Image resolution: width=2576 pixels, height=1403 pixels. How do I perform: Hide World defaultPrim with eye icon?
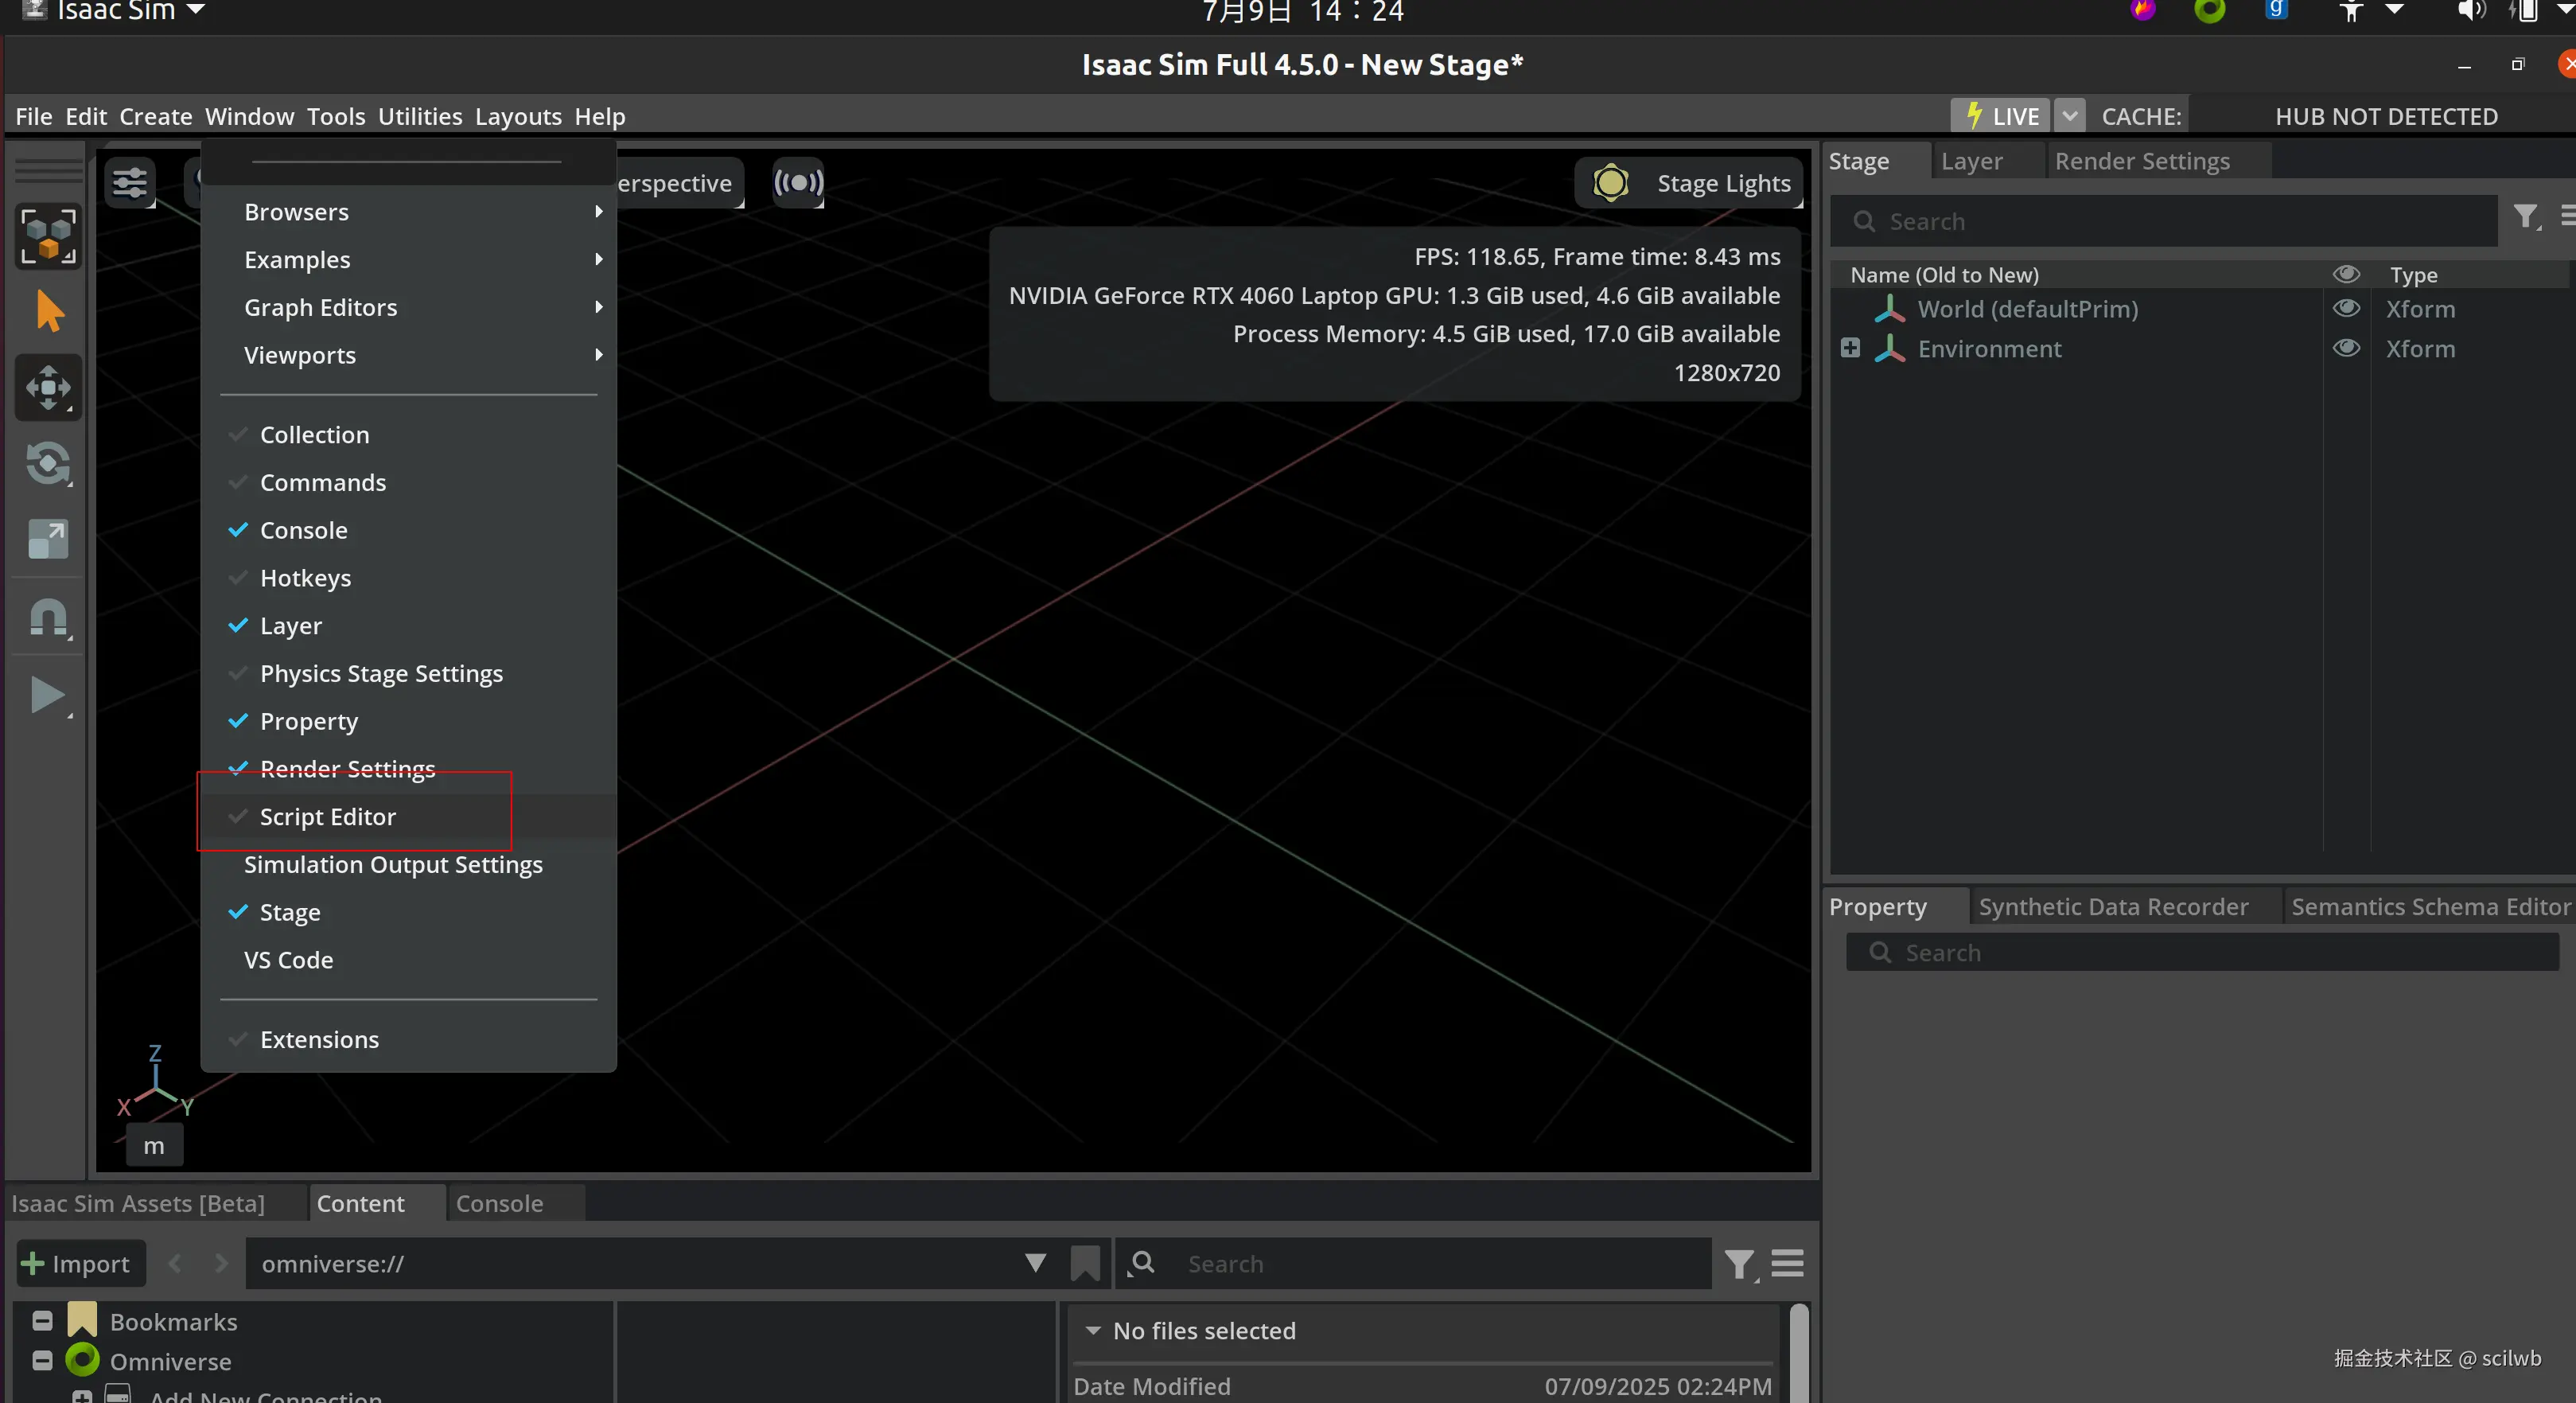pyautogui.click(x=2346, y=308)
